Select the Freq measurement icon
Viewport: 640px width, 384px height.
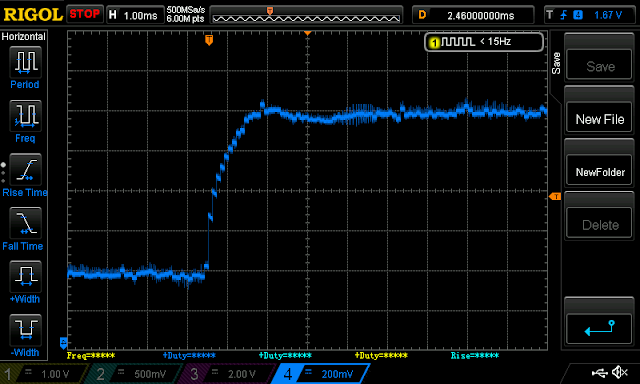(x=25, y=116)
